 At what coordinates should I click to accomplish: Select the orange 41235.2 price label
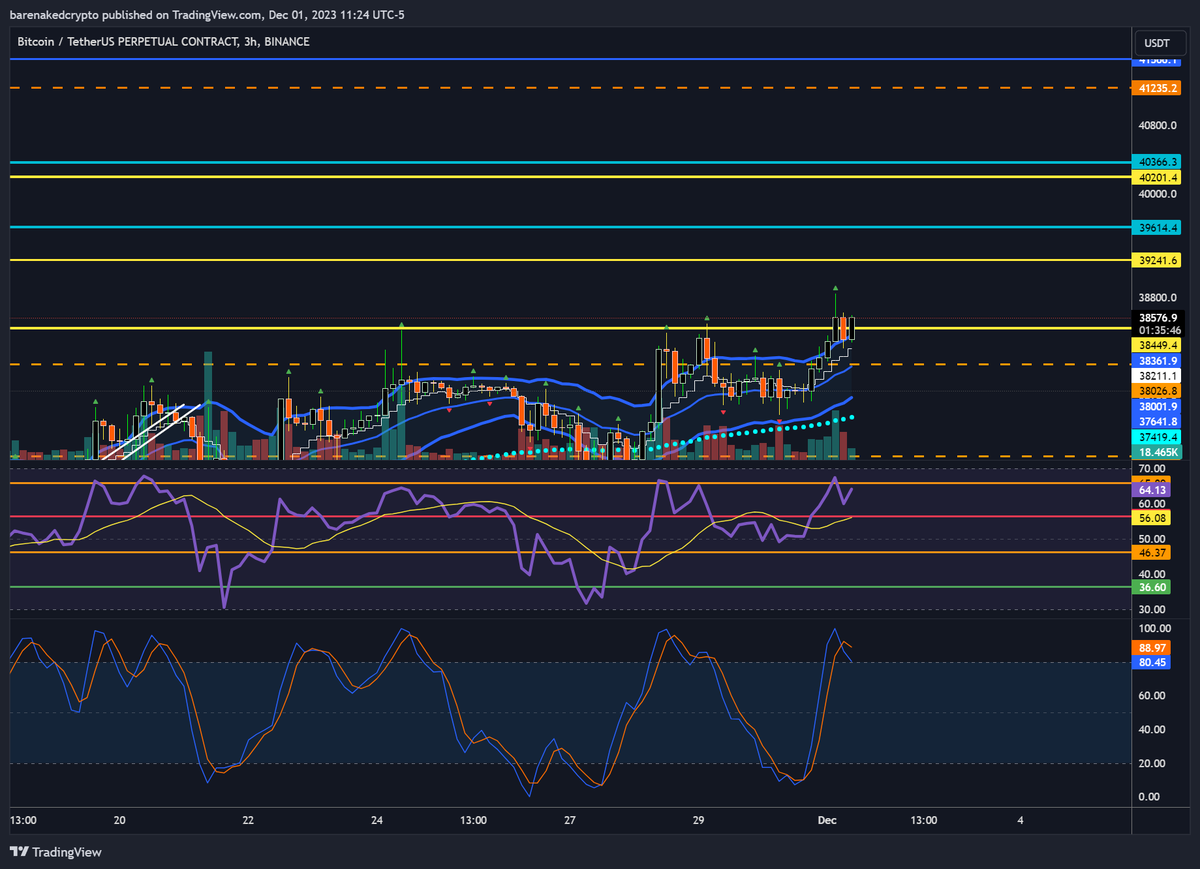pyautogui.click(x=1158, y=88)
